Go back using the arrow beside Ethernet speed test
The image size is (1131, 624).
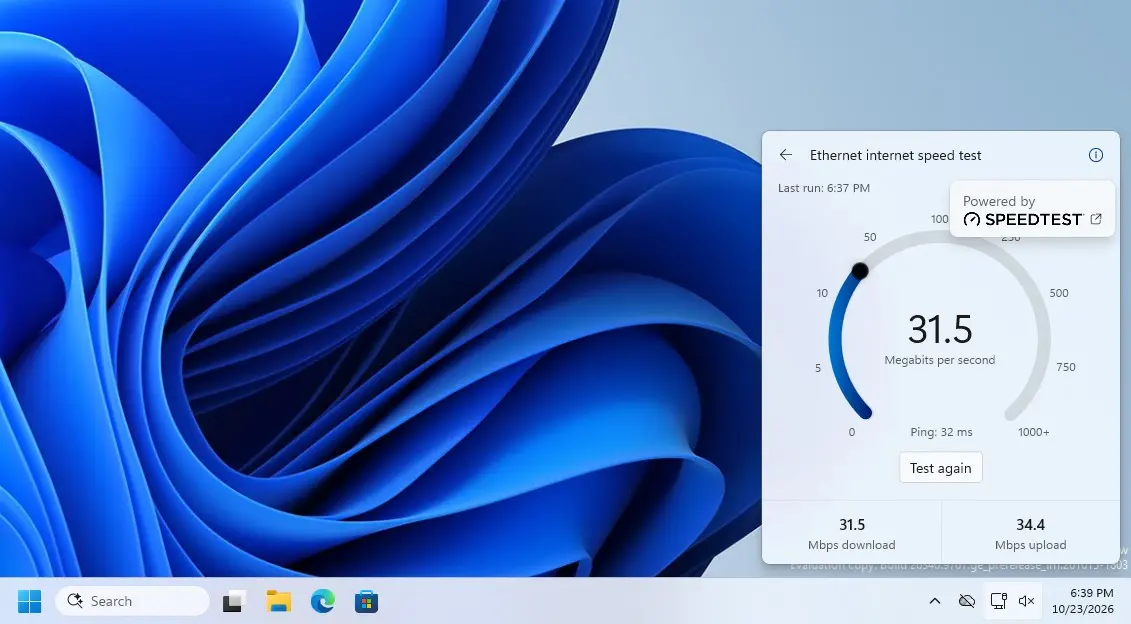[x=785, y=155]
